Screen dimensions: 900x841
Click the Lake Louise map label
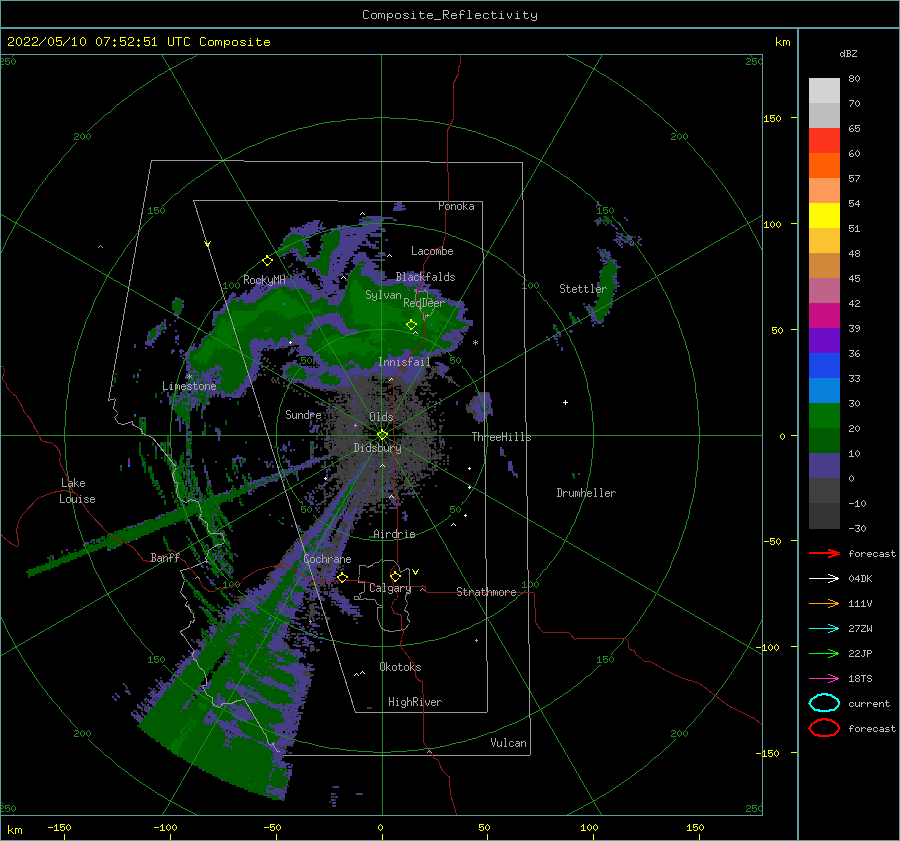(x=77, y=491)
